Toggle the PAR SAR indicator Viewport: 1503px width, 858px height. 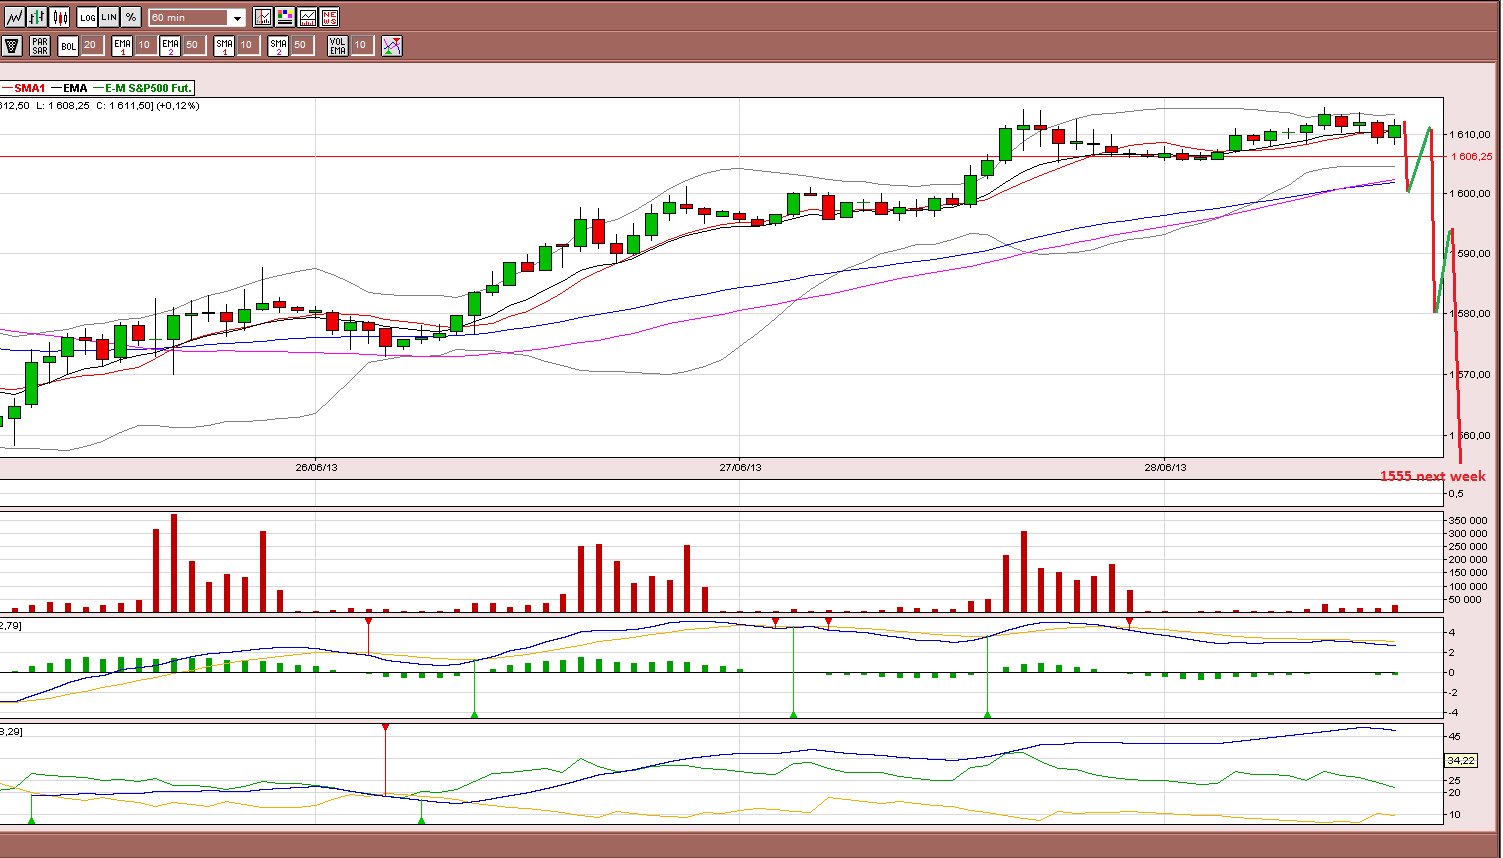40,45
